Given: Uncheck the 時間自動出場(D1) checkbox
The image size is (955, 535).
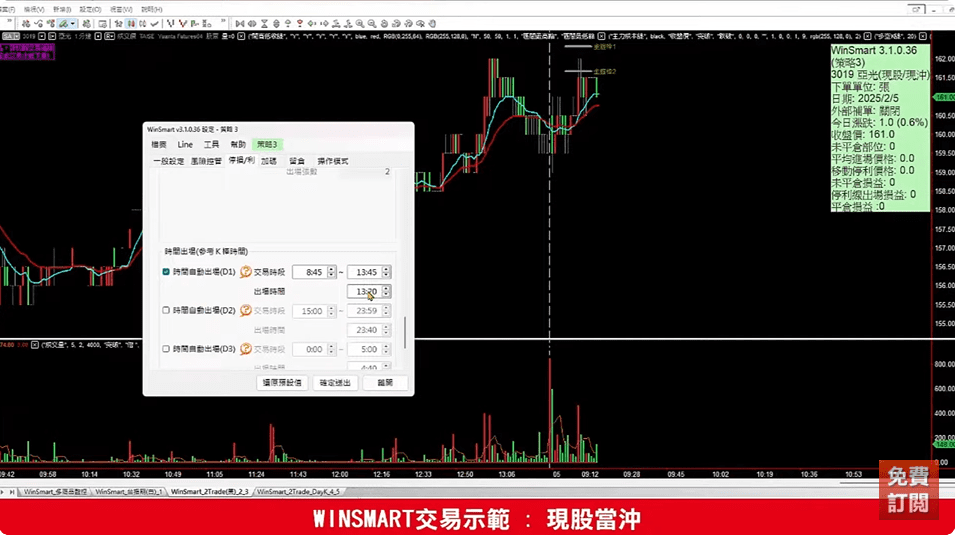Looking at the screenshot, I should [x=166, y=272].
